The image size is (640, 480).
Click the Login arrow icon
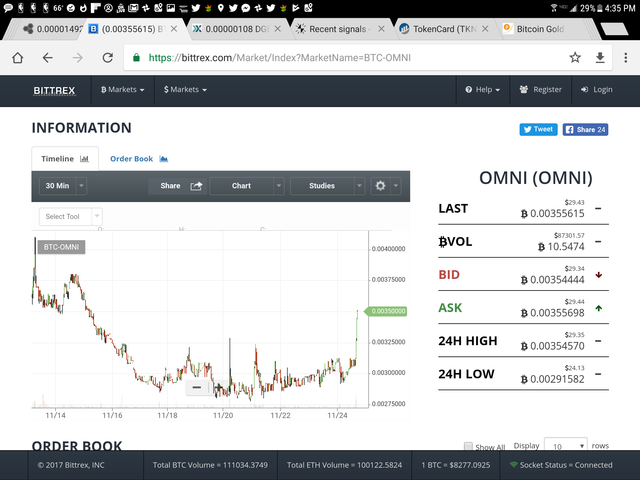[x=584, y=89]
